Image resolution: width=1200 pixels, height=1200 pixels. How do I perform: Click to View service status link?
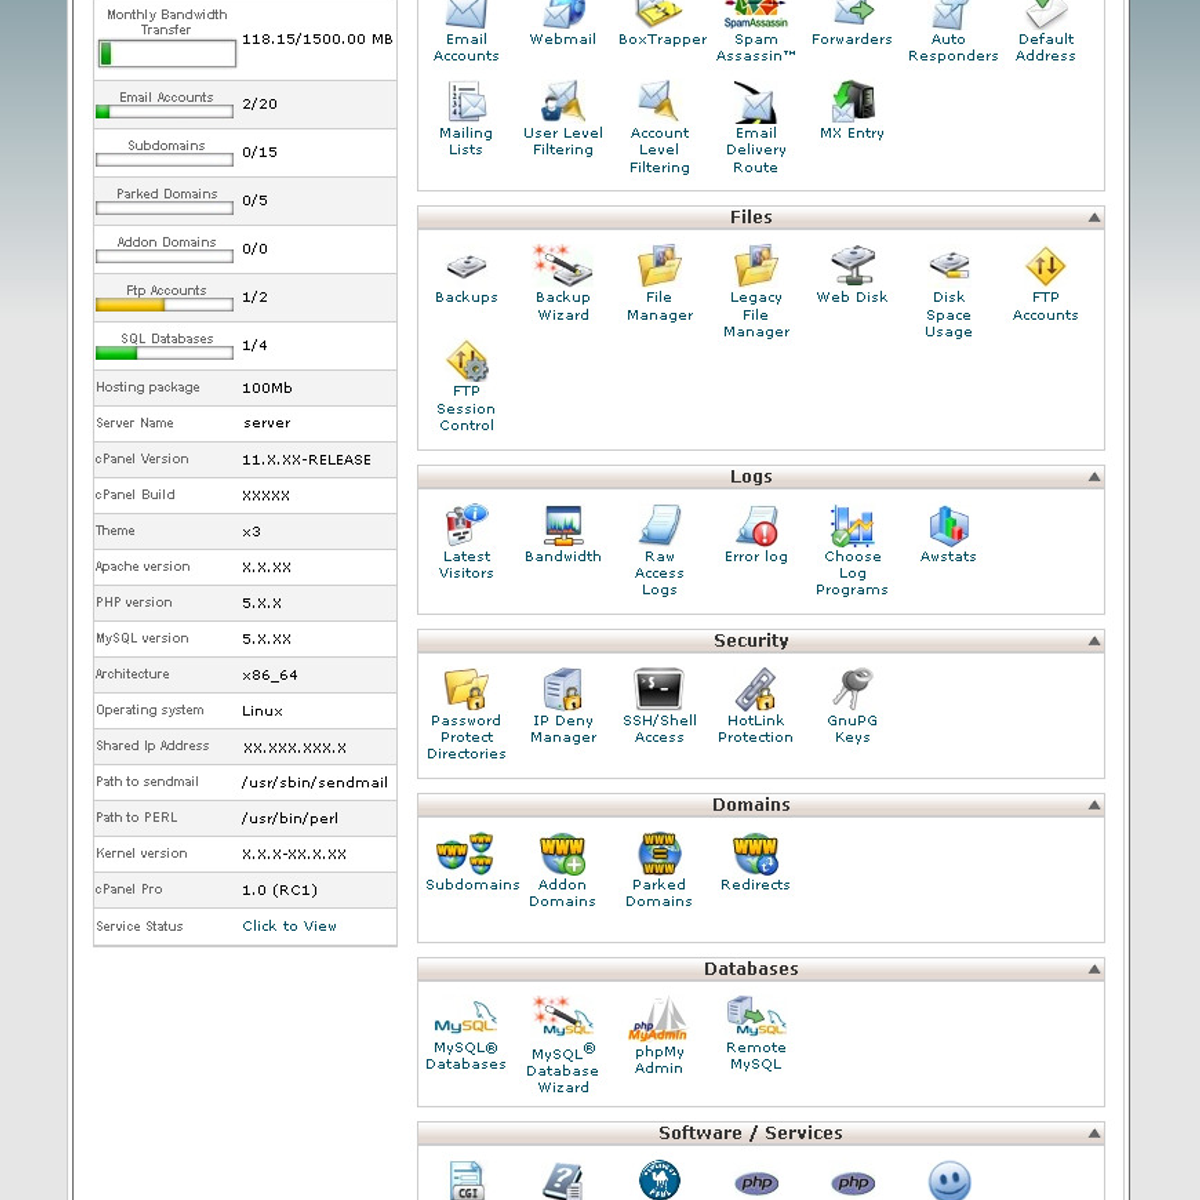coord(289,926)
